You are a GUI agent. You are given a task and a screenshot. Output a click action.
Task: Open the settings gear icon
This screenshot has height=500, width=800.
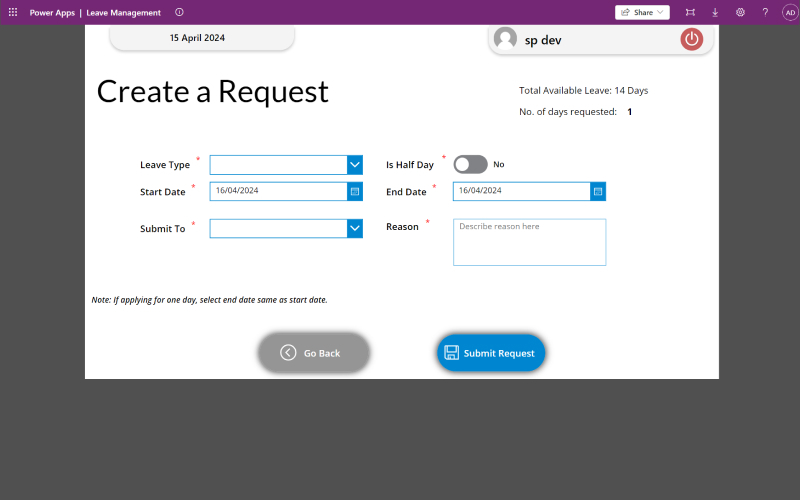pos(740,12)
